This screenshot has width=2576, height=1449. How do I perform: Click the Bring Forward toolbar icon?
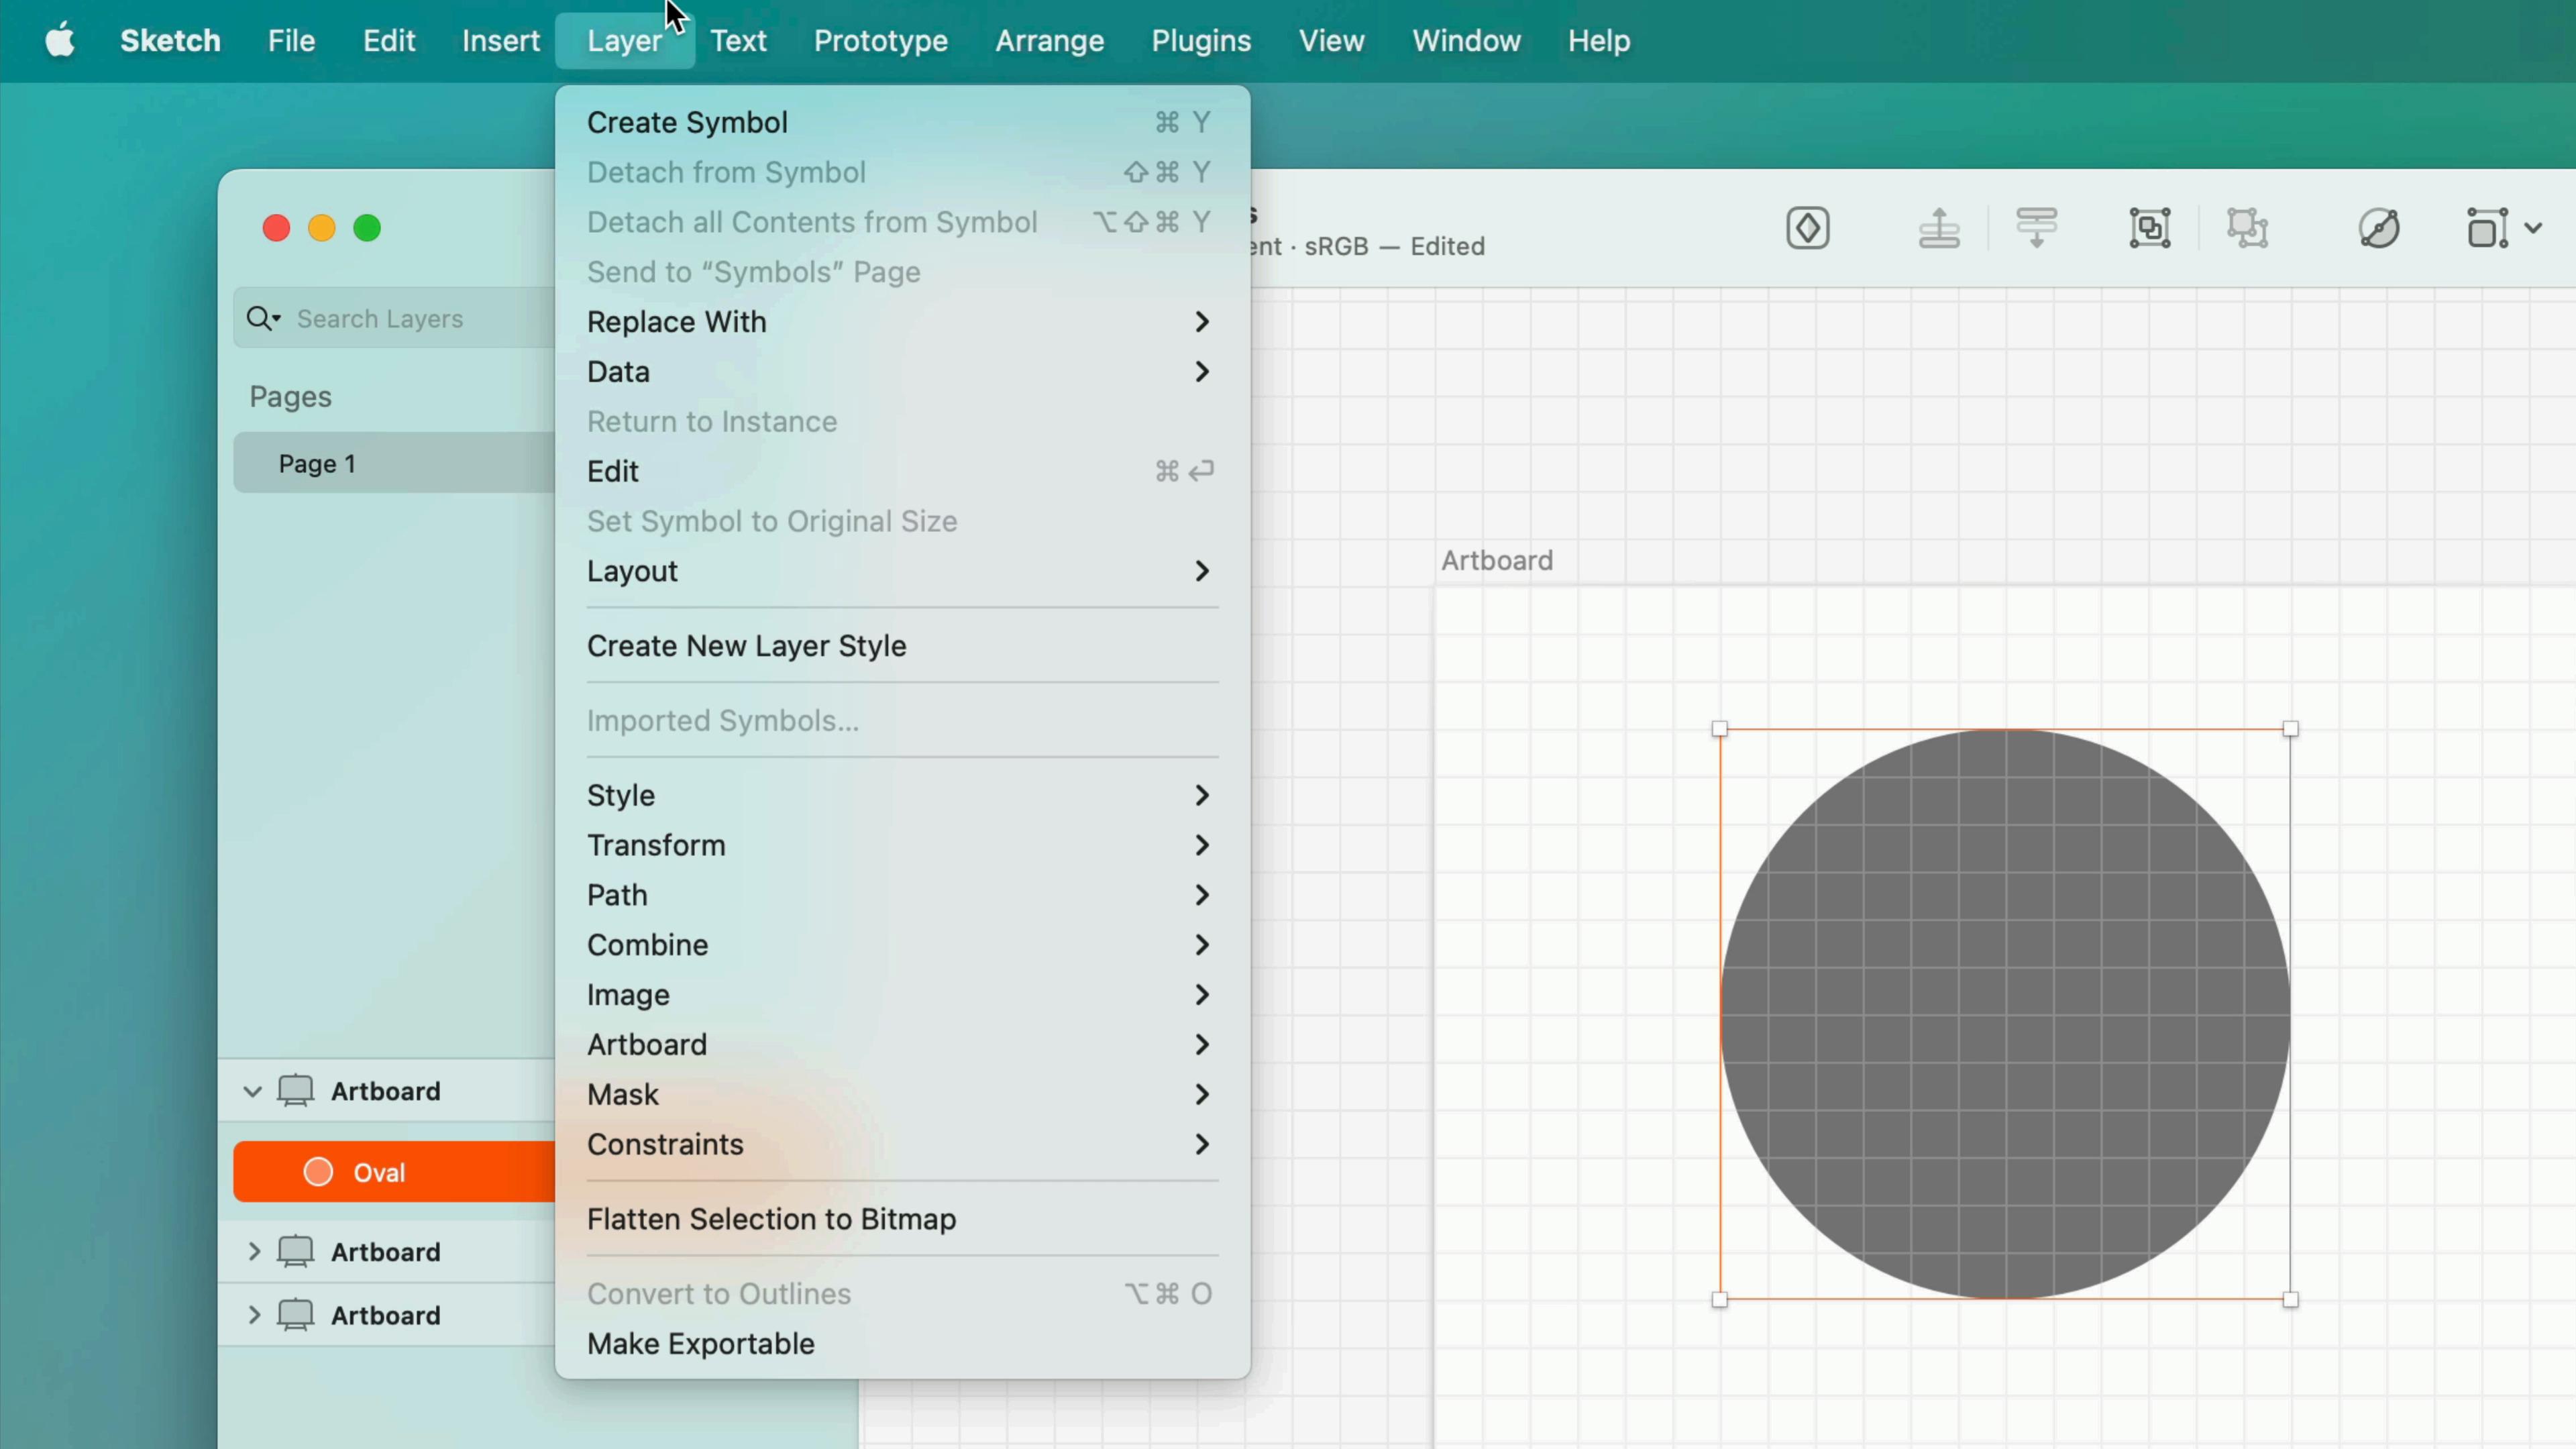(1938, 228)
